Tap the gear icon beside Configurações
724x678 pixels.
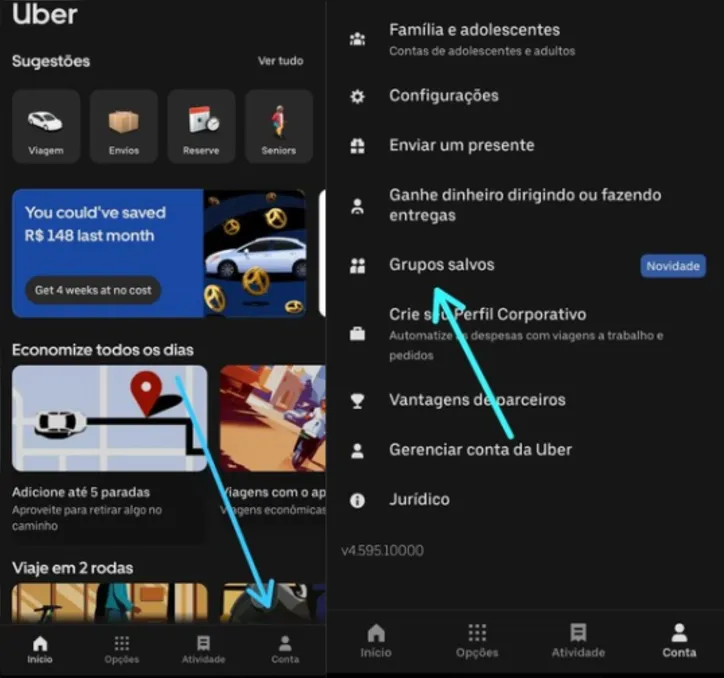(357, 97)
